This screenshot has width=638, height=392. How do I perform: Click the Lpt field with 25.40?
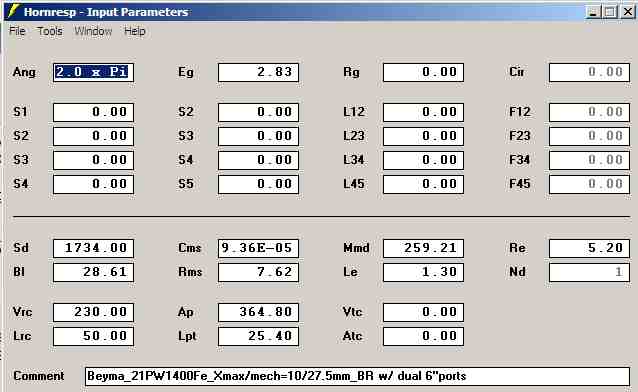click(x=258, y=337)
